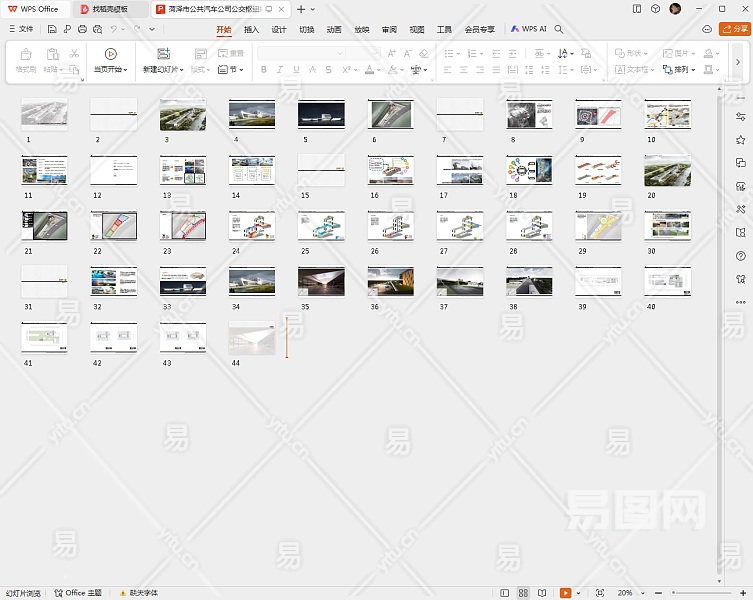753x600 pixels.
Task: Switch to the 插入 ribbon tab
Action: (251, 30)
